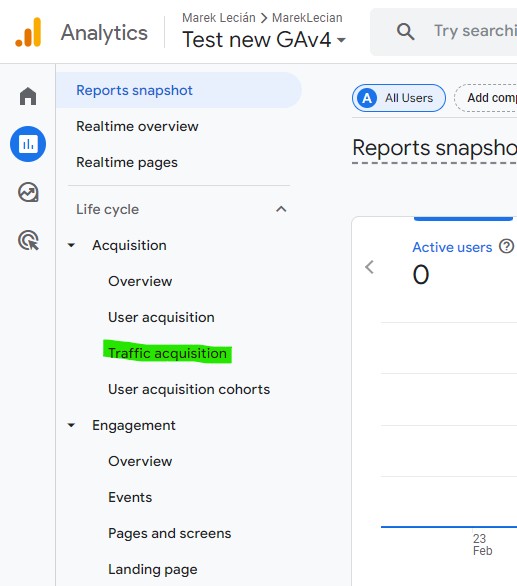
Task: Click the Active users help icon
Action: click(x=507, y=247)
